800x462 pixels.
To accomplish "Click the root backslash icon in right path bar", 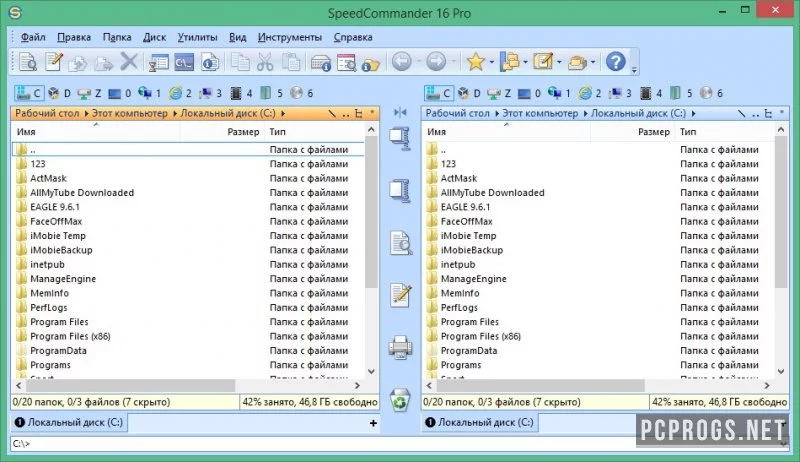I will pyautogui.click(x=741, y=113).
